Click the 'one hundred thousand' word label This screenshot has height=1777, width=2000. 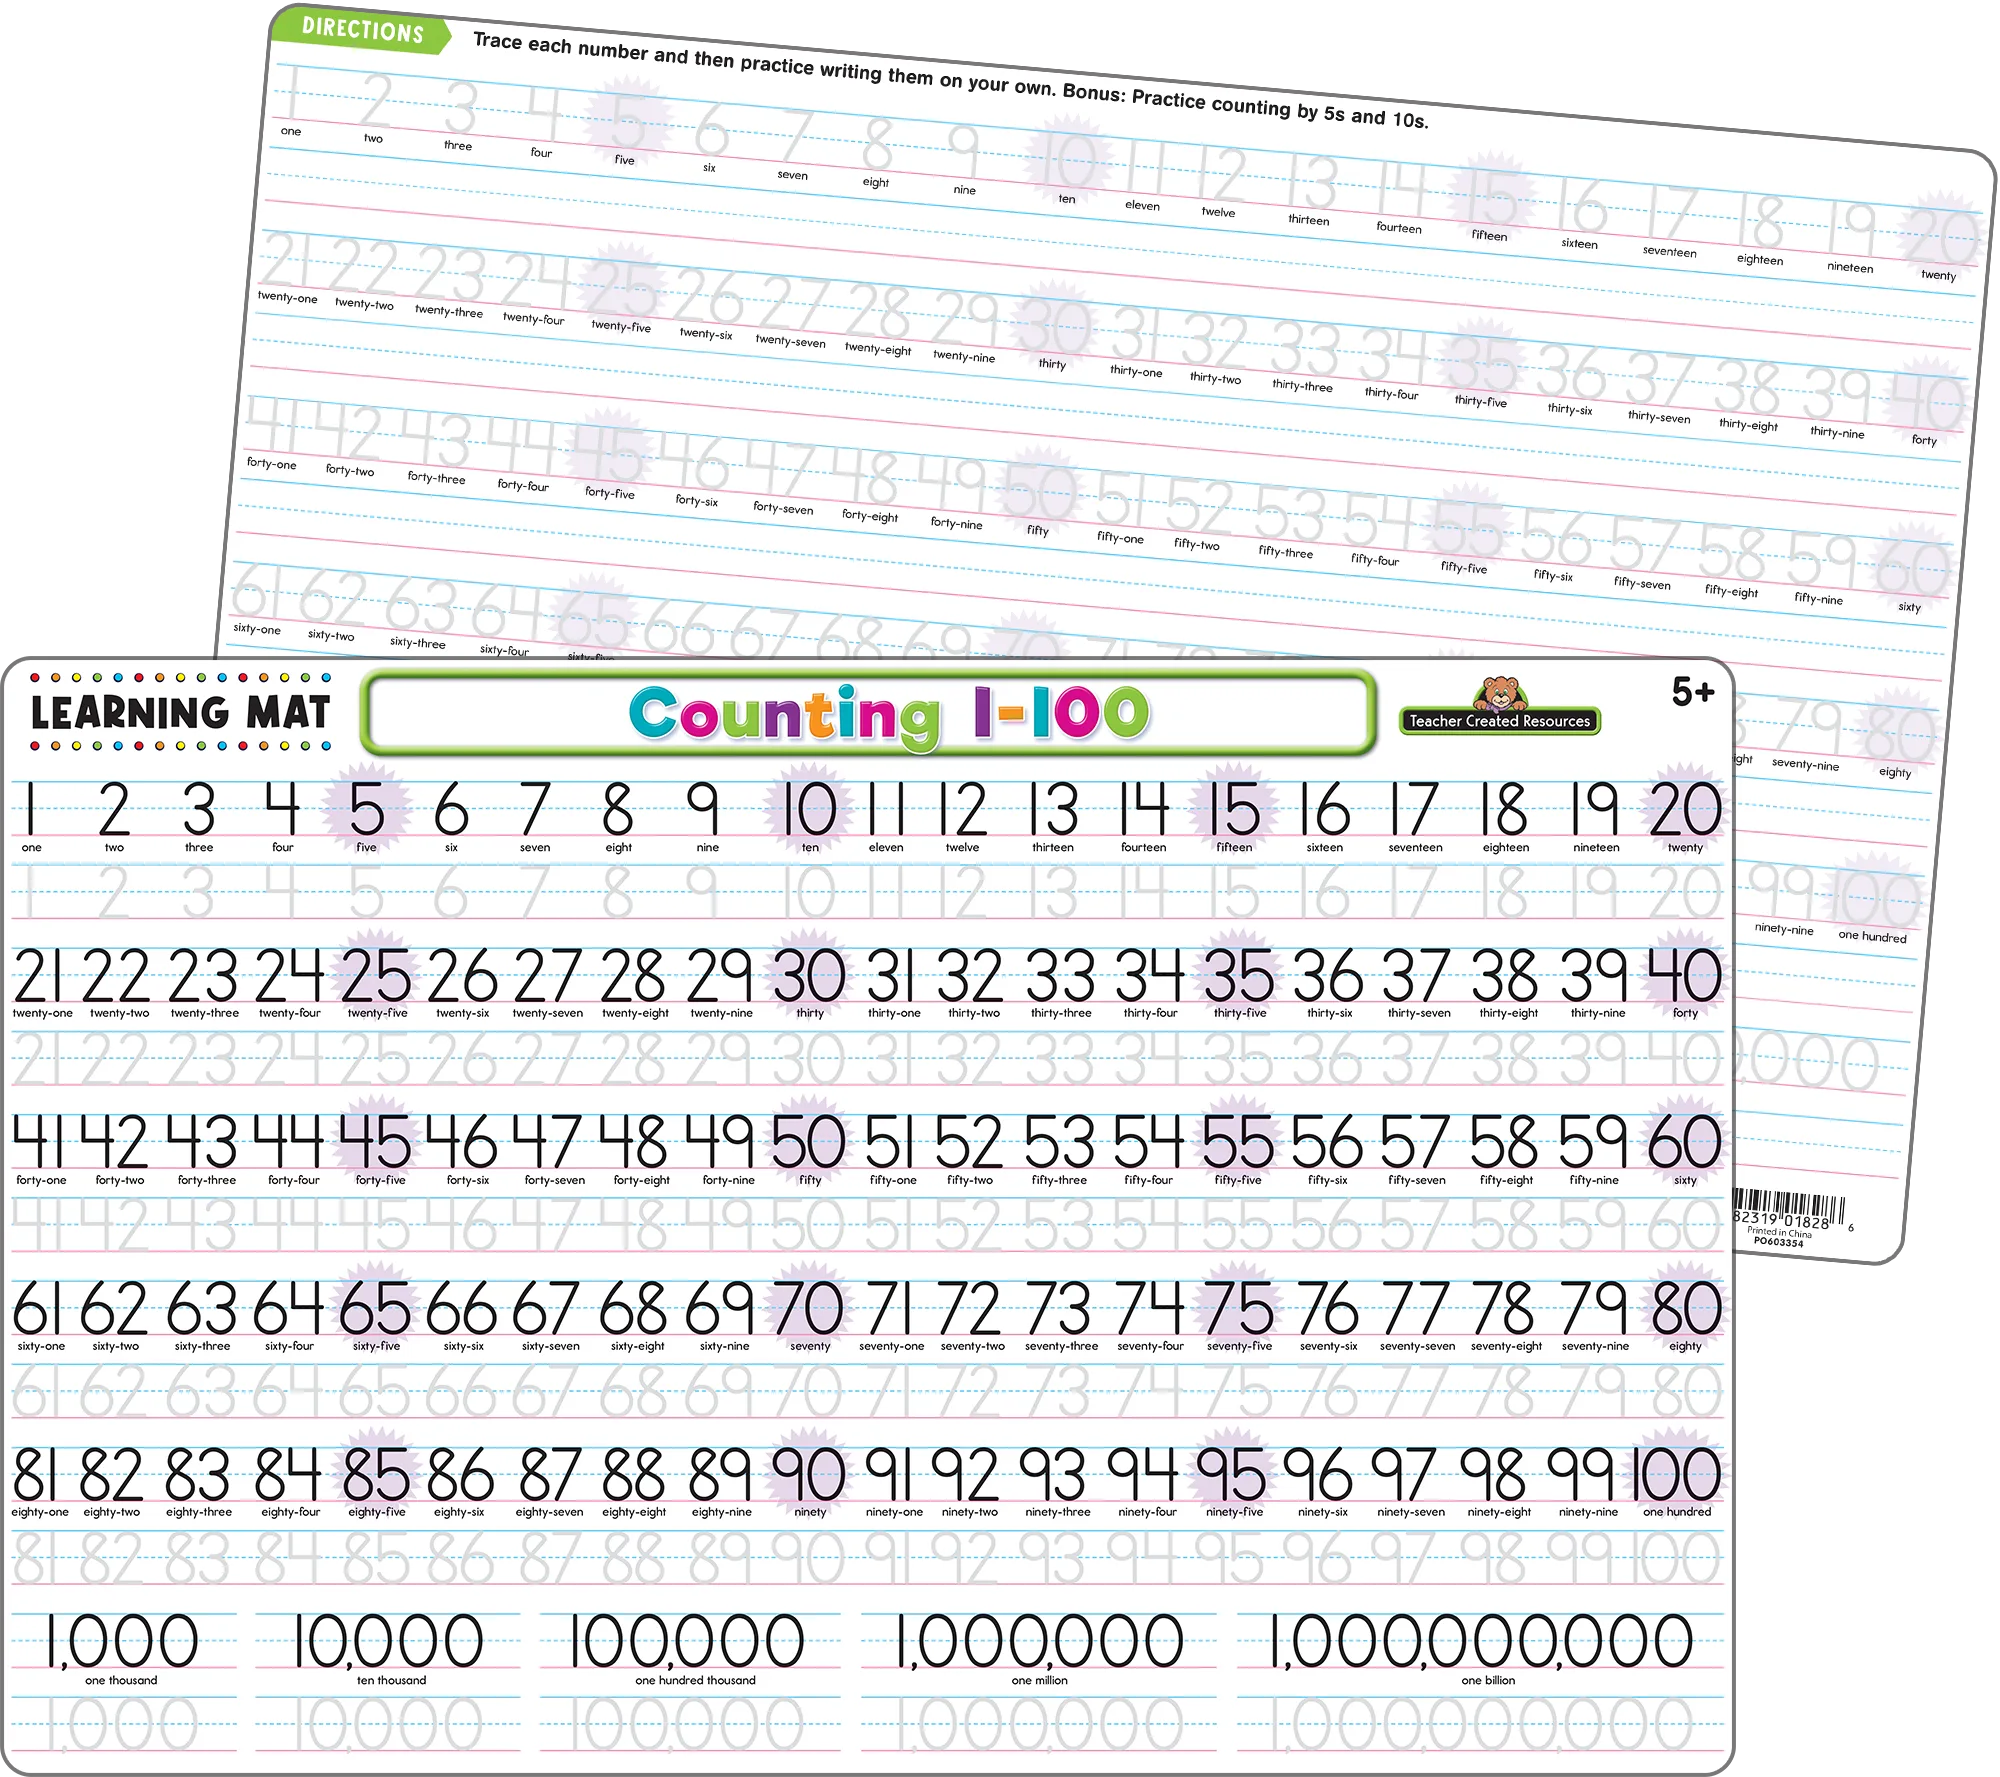695,1680
